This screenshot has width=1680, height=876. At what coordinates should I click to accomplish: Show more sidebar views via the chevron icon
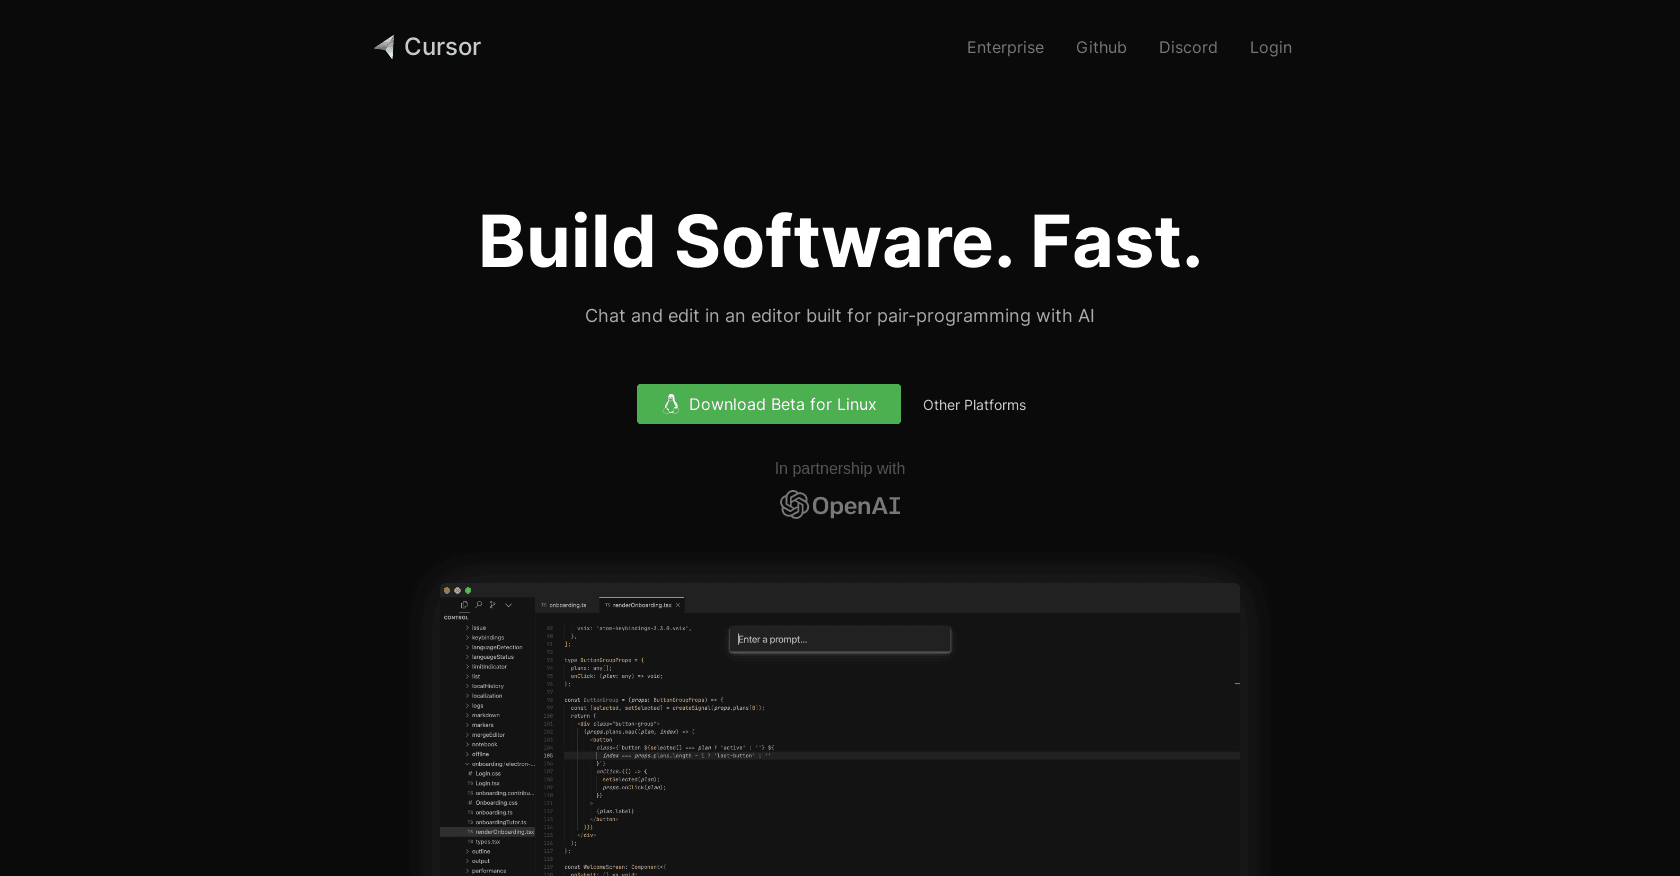(x=508, y=605)
